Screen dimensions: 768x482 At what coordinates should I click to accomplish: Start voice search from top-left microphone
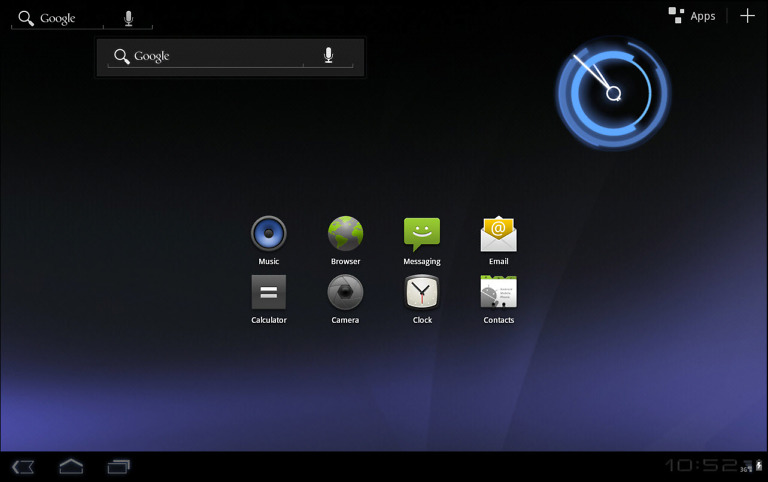(128, 19)
